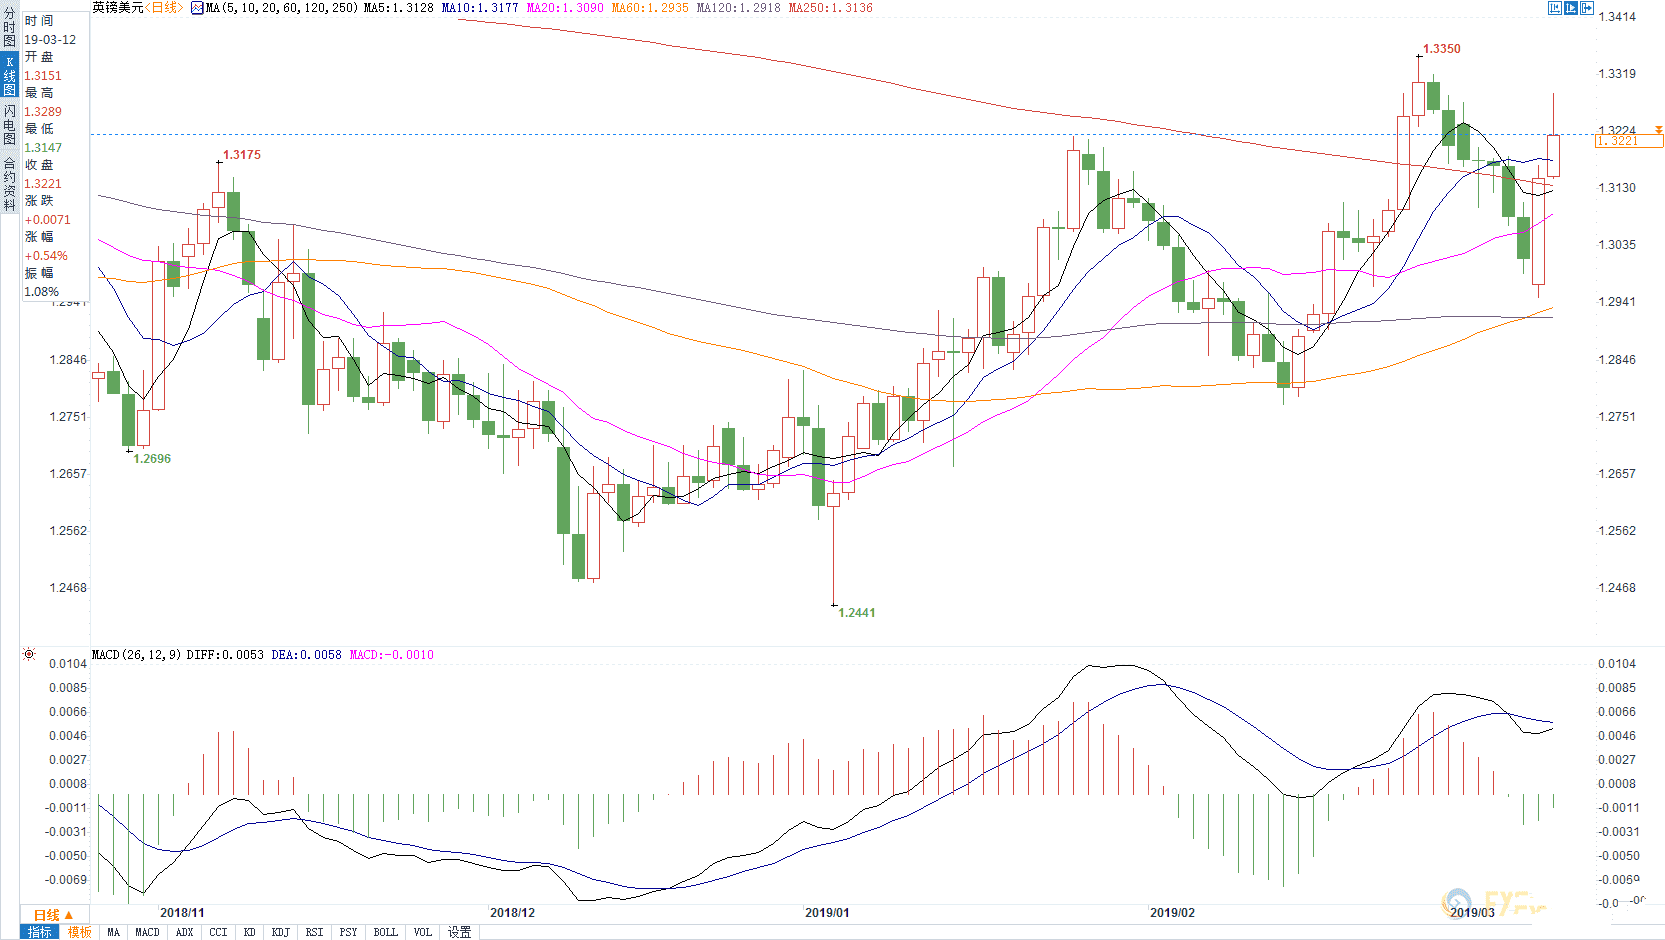The image size is (1665, 940).
Task: Click the 2019/02 timeline label
Action: 1172,913
